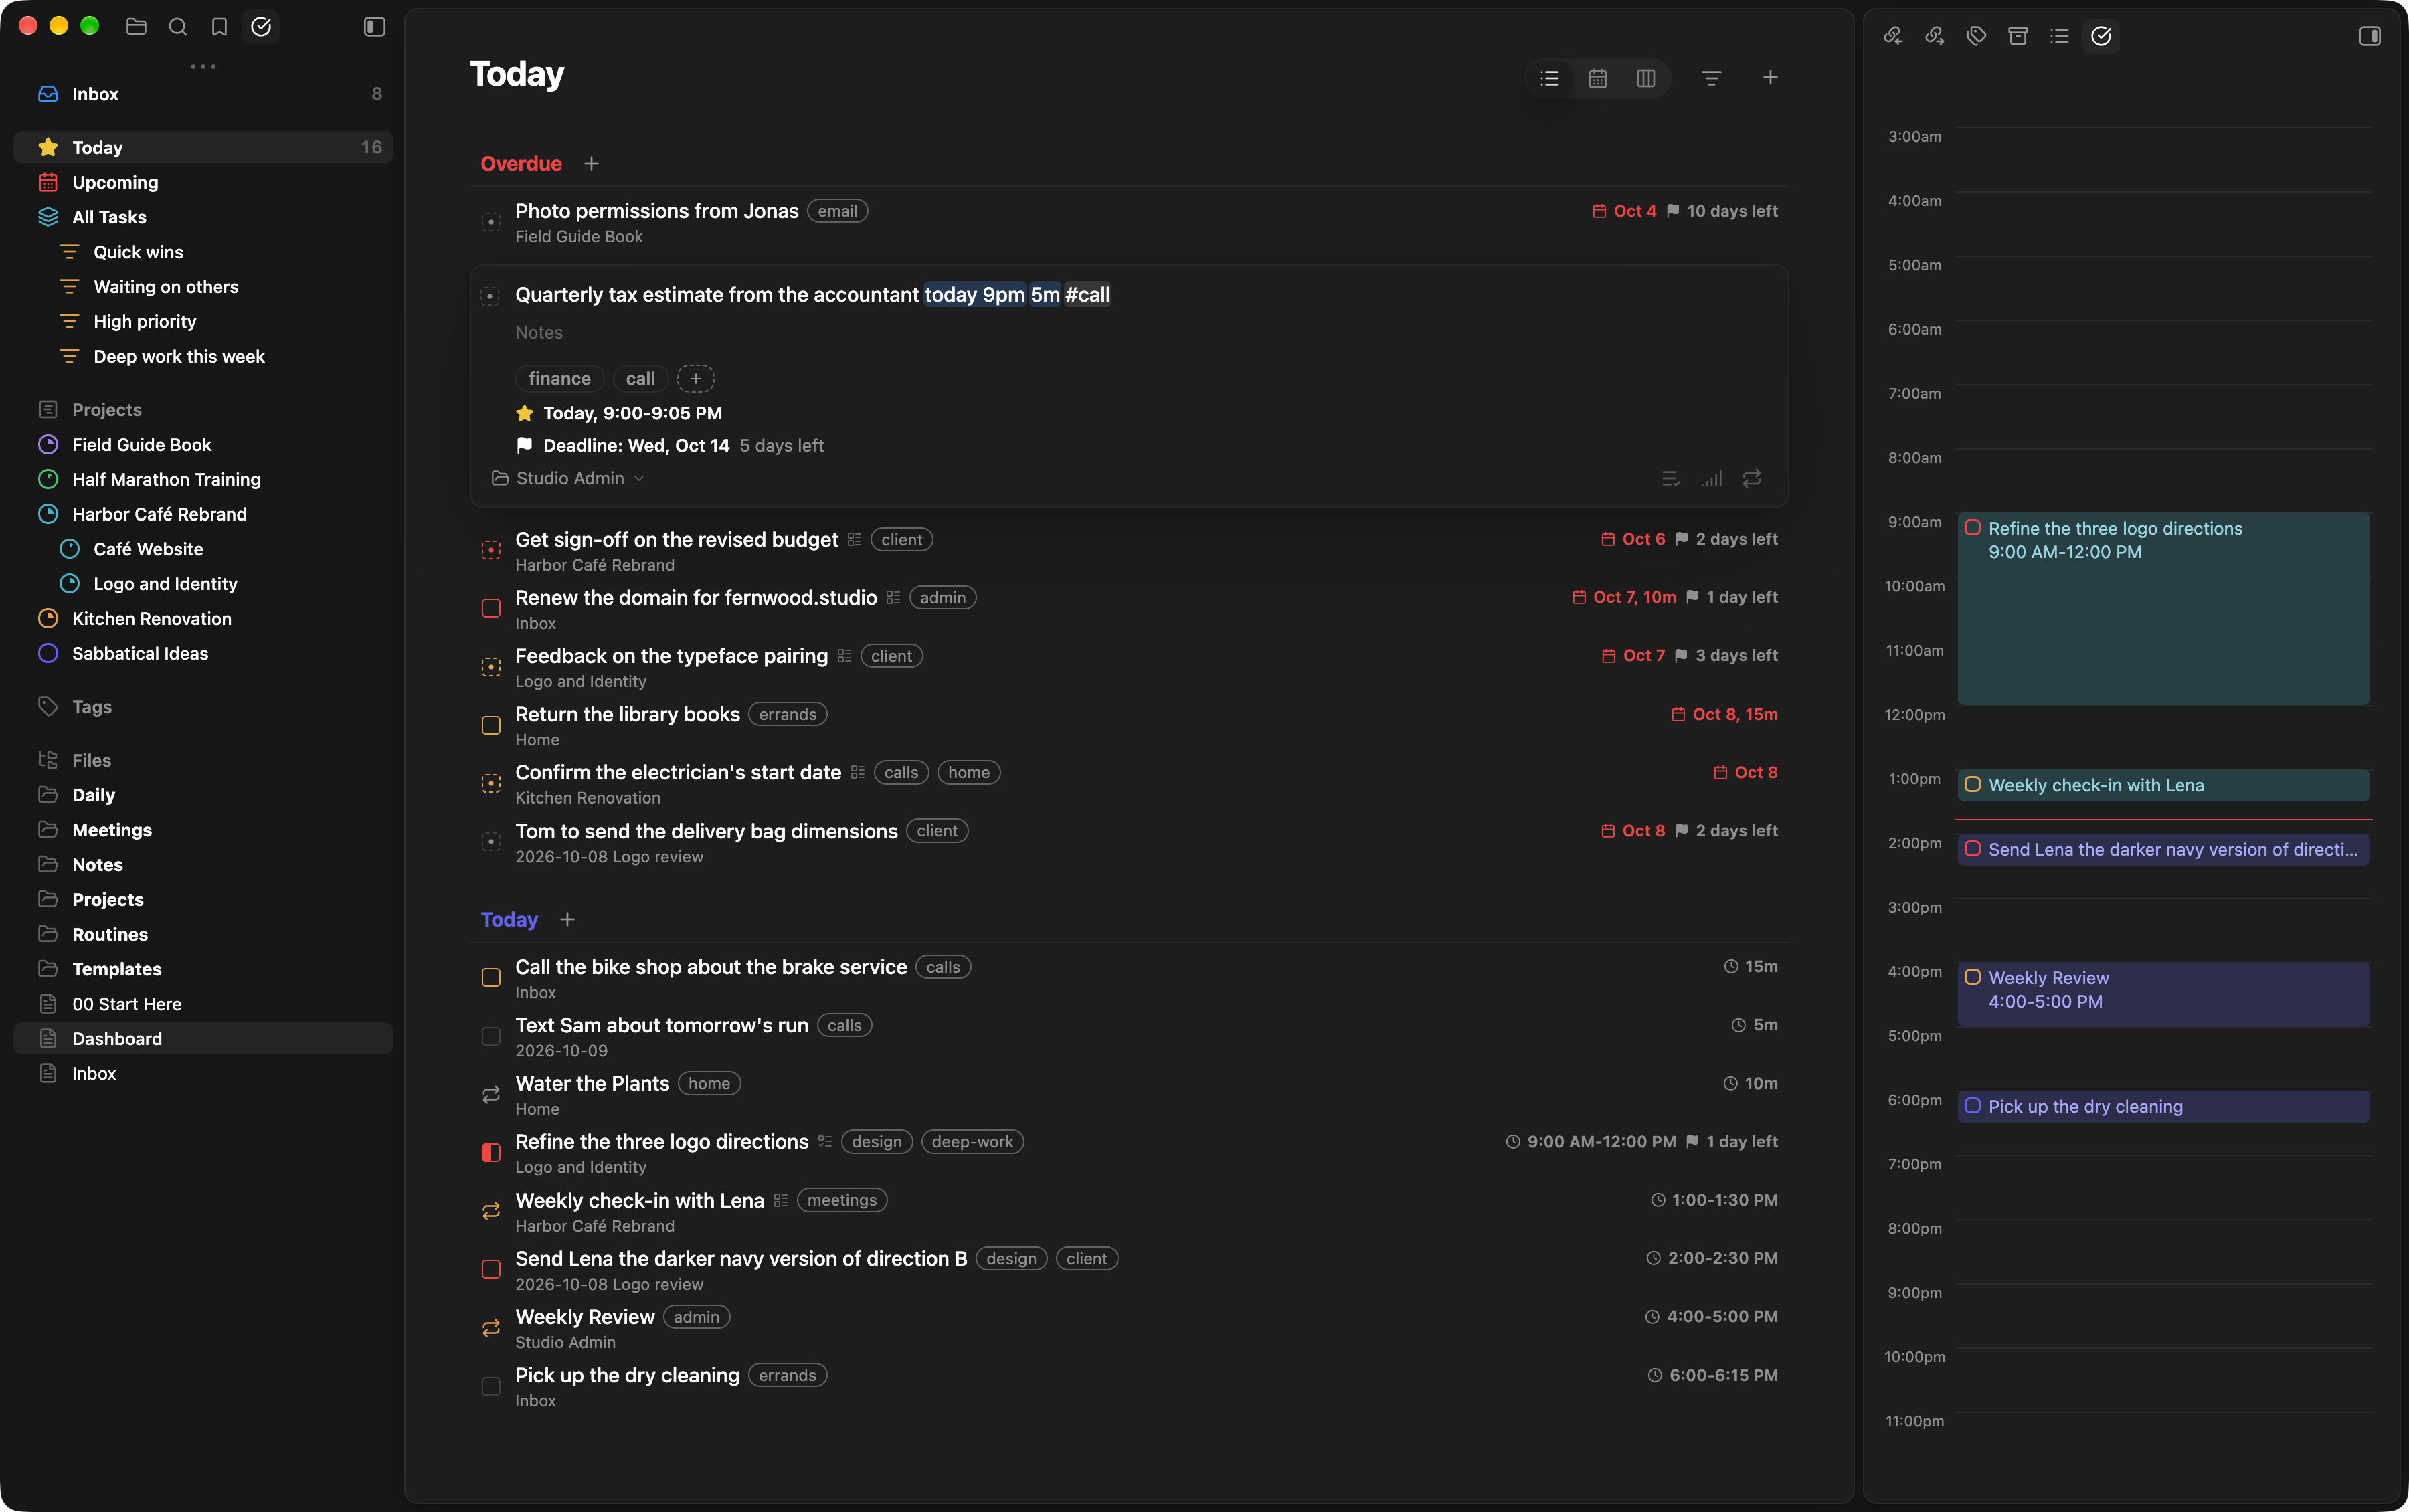Check off Renew the domain for fernwood.studio
2409x1512 pixels.
click(491, 608)
